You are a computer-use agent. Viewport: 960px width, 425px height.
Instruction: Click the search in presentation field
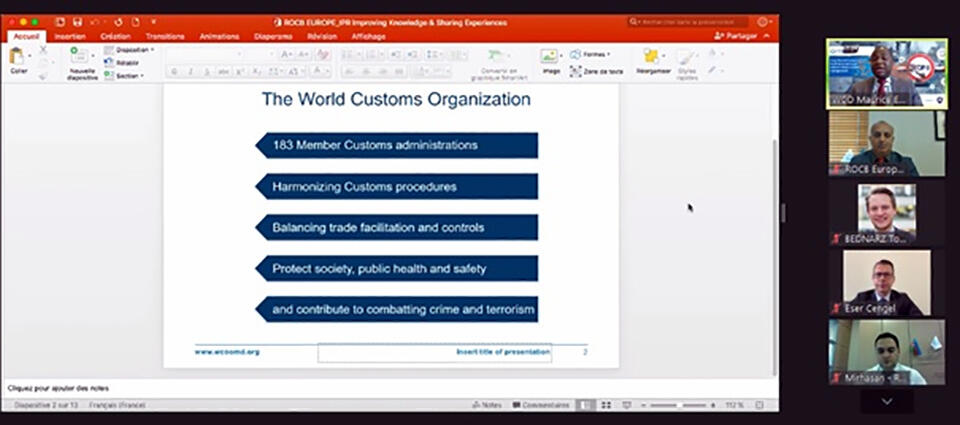(688, 22)
